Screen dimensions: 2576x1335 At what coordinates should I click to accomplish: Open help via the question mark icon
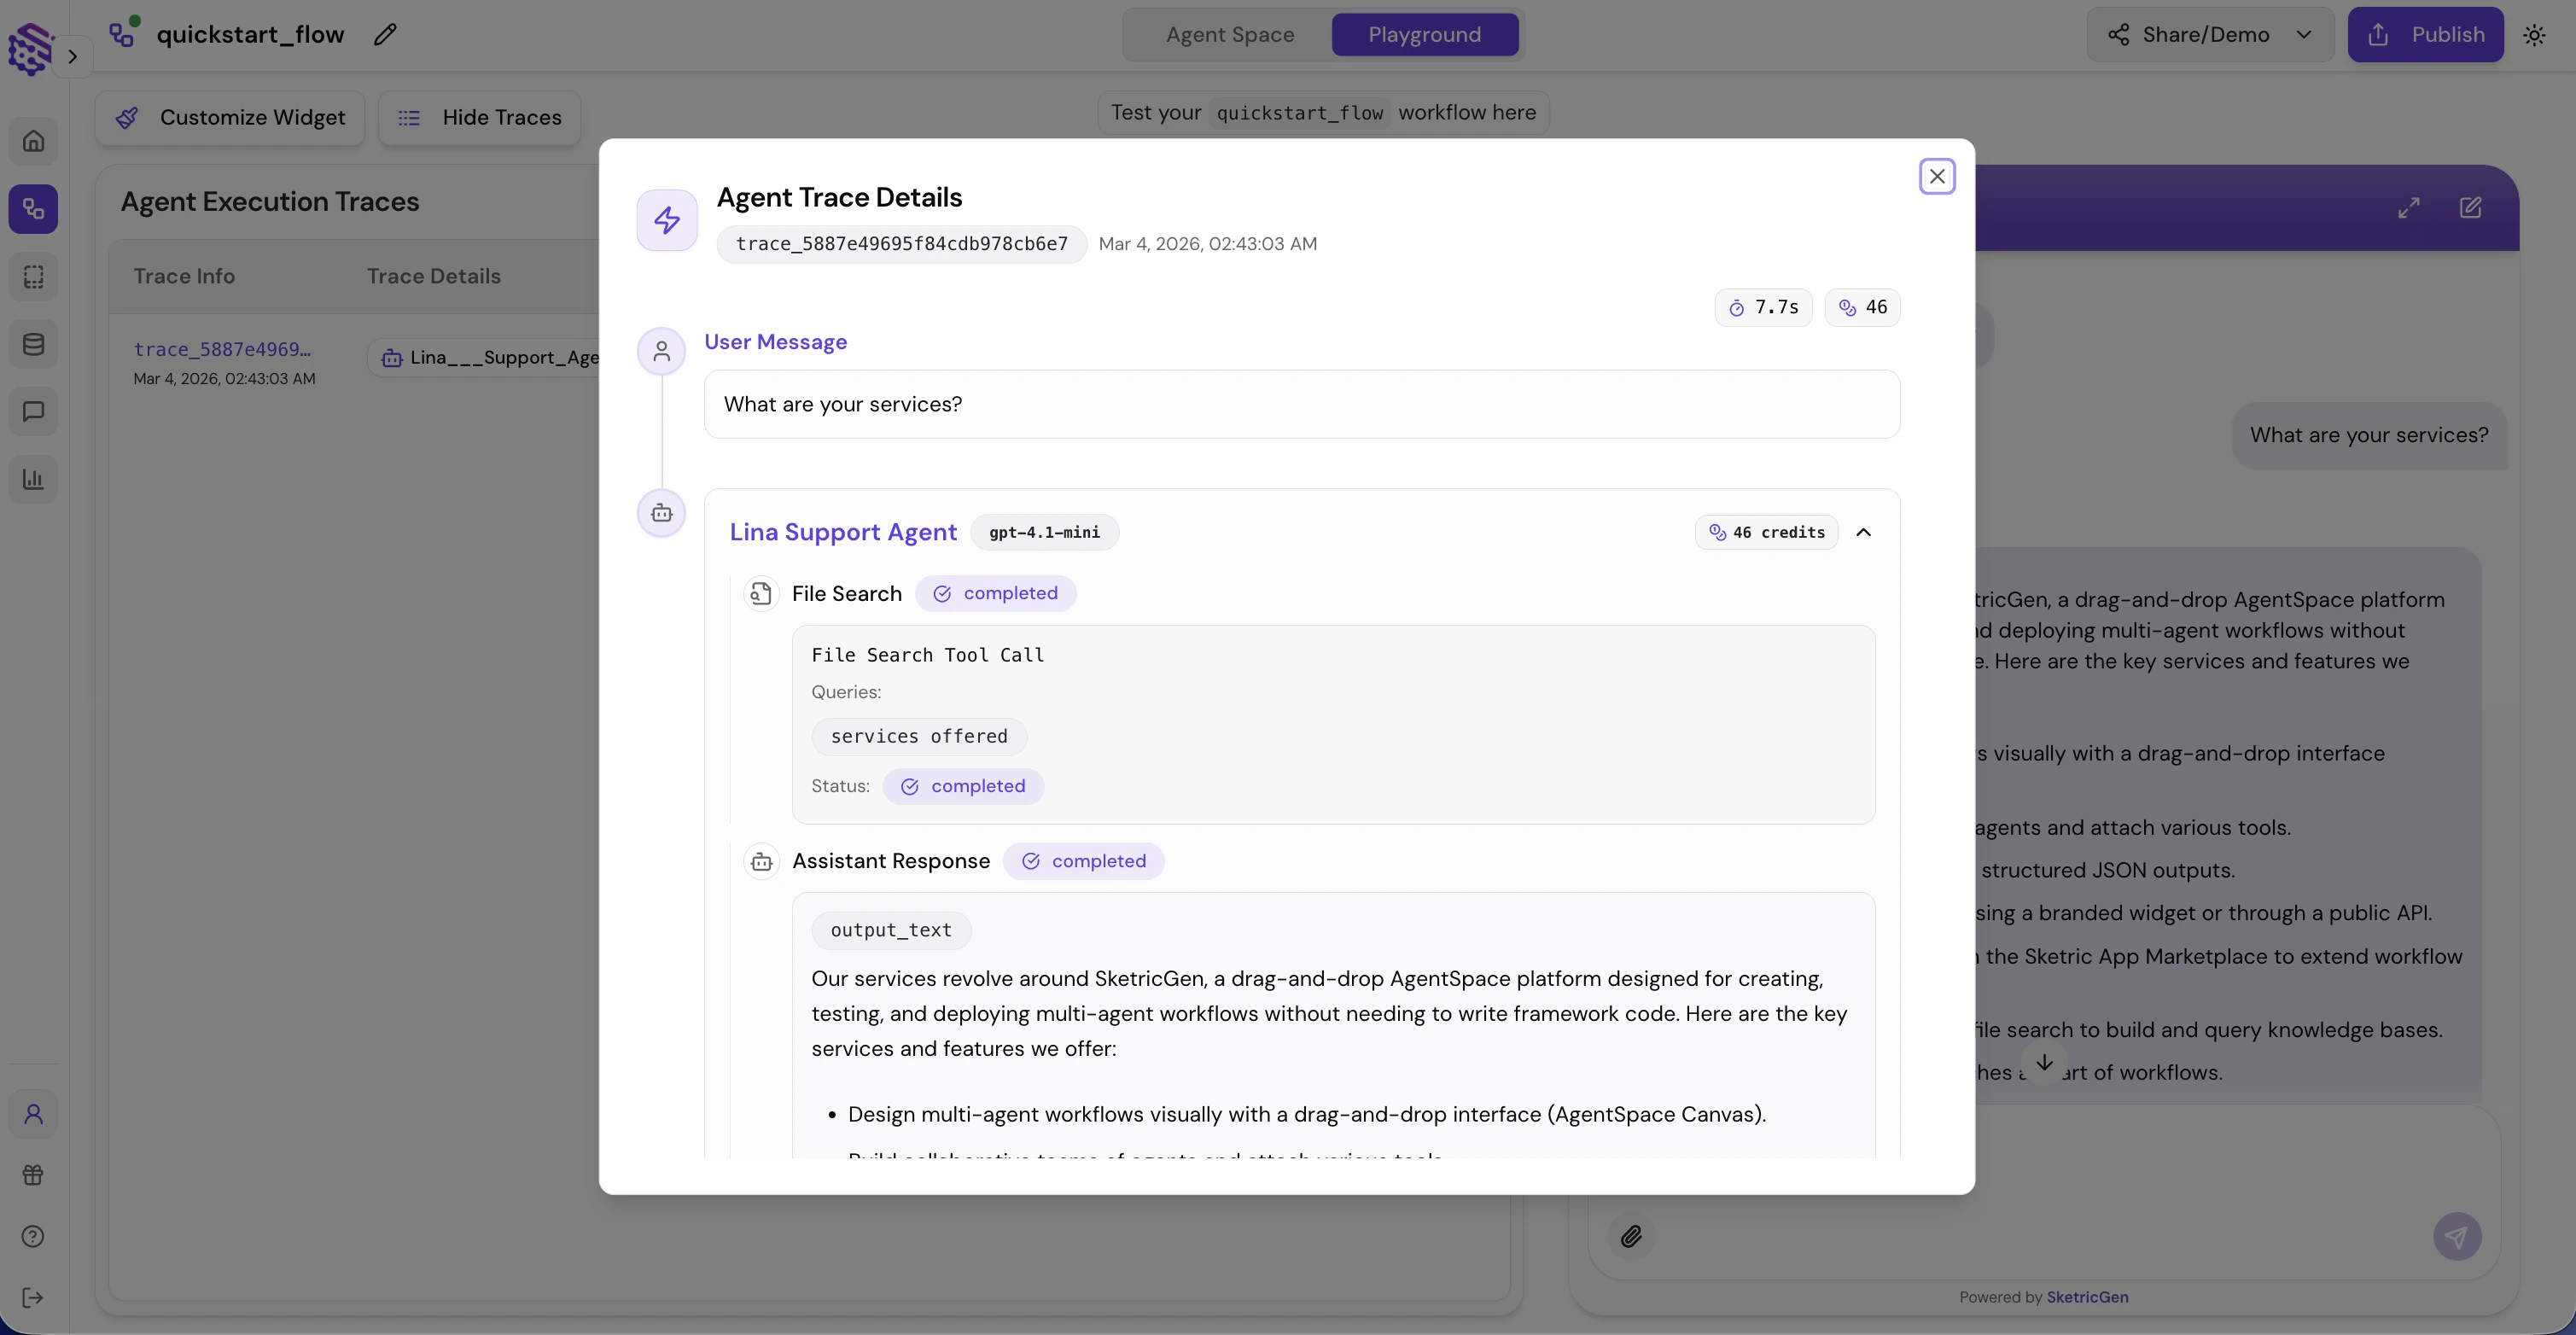click(33, 1236)
